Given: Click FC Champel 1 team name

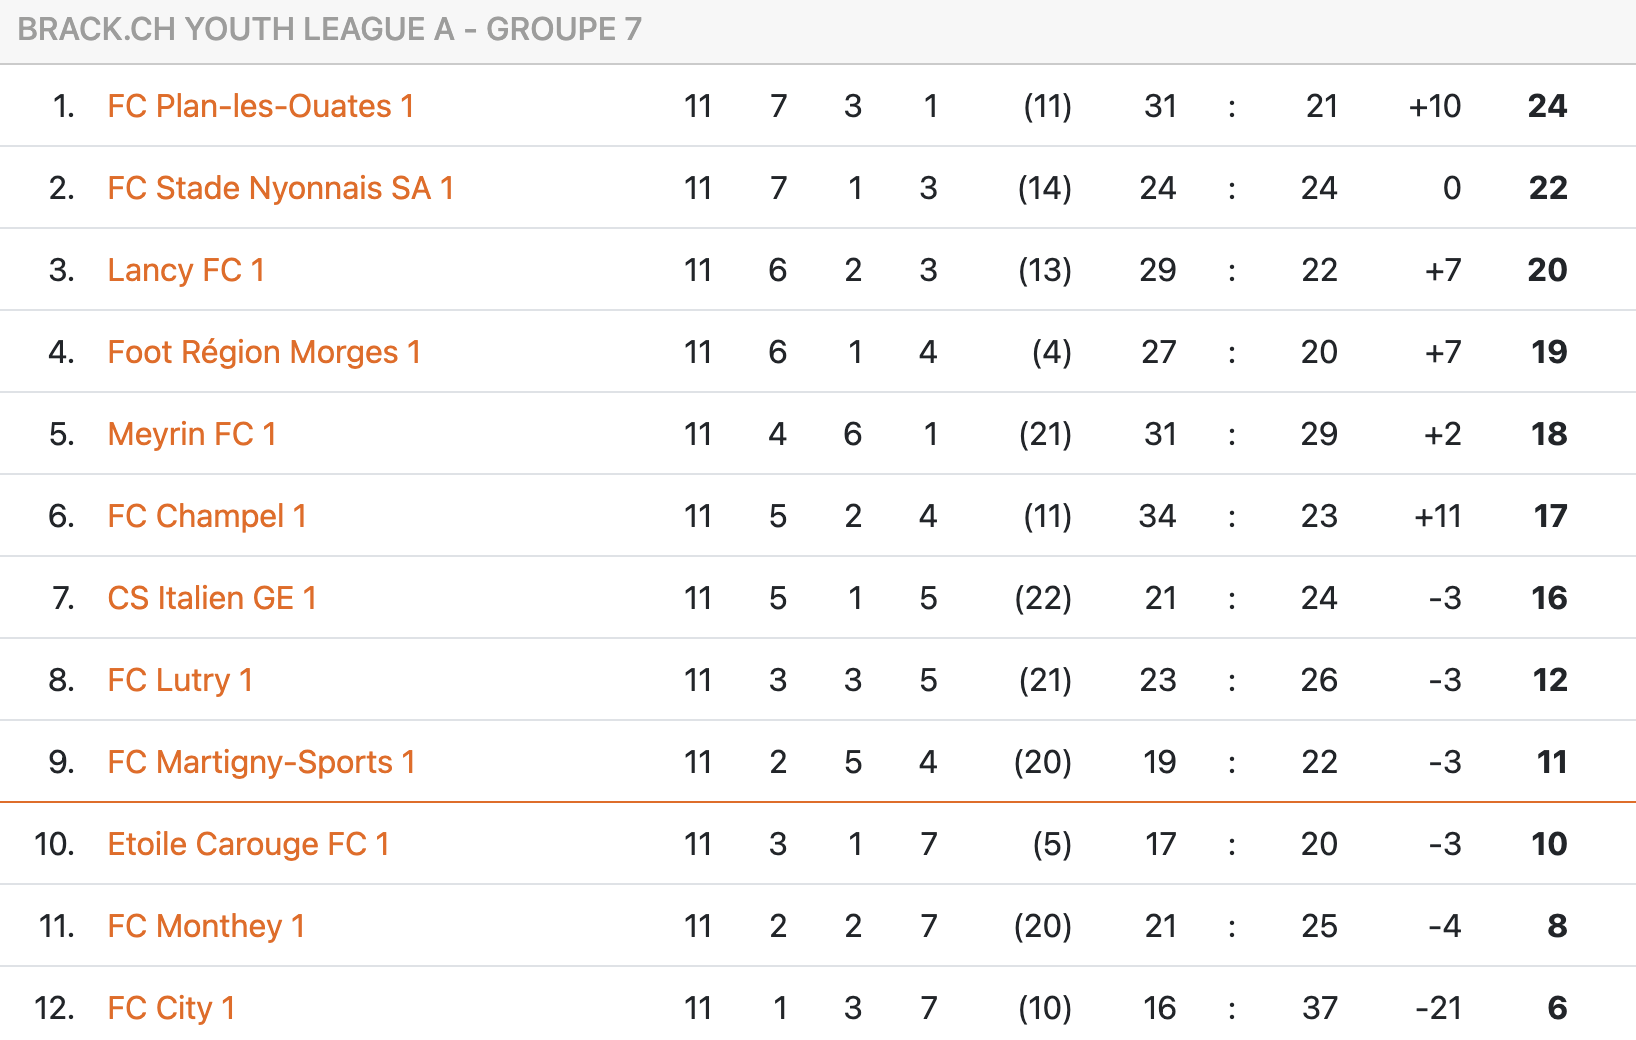Looking at the screenshot, I should [x=207, y=516].
